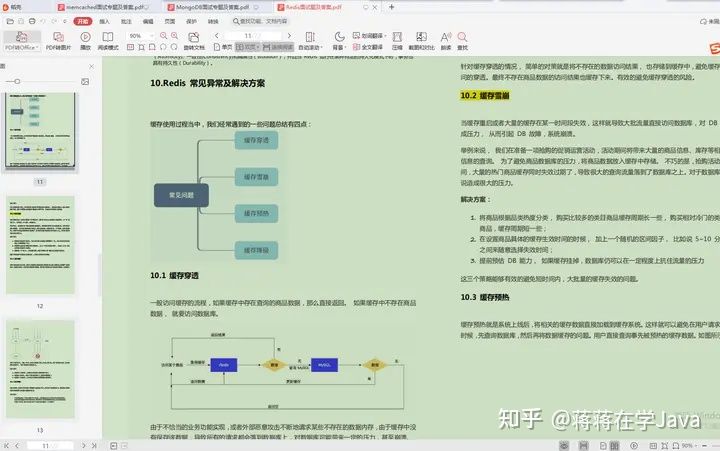Viewport: 720px width, 451px height.
Task: Expand the 自动滚动 dropdown arrow
Action: pos(321,47)
